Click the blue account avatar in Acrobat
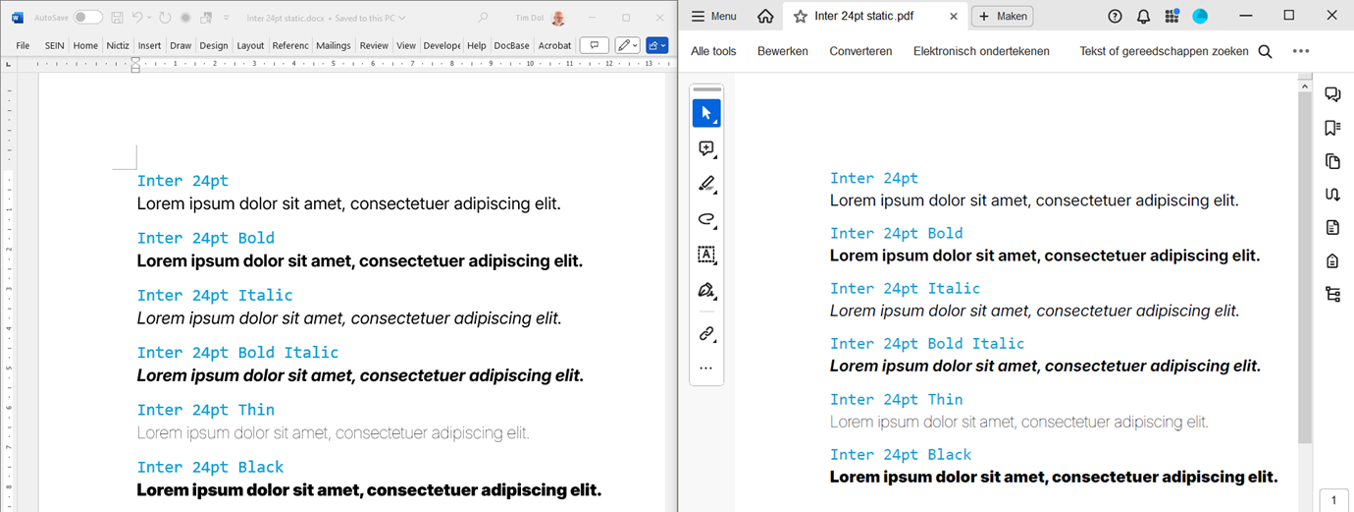This screenshot has height=512, width=1354. pos(1200,16)
